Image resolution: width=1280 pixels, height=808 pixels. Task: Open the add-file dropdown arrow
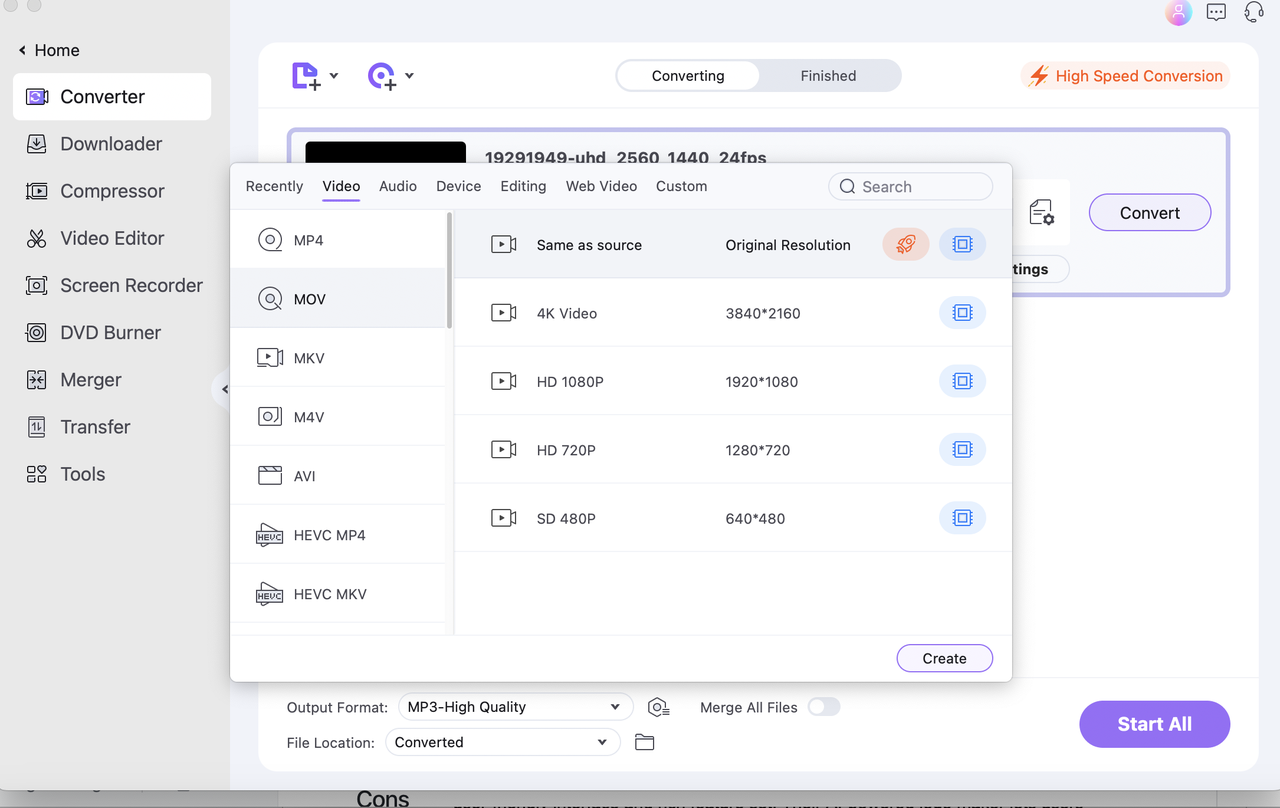pos(334,75)
